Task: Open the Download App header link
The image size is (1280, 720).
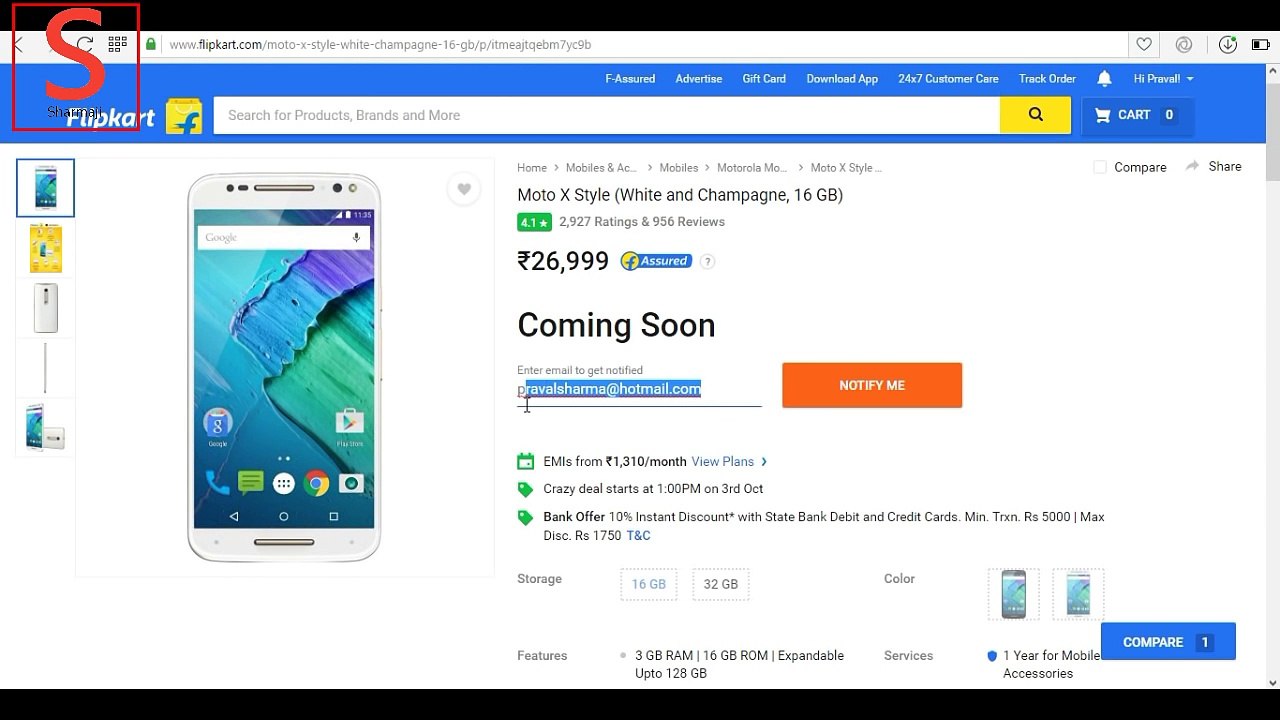Action: pos(842,78)
